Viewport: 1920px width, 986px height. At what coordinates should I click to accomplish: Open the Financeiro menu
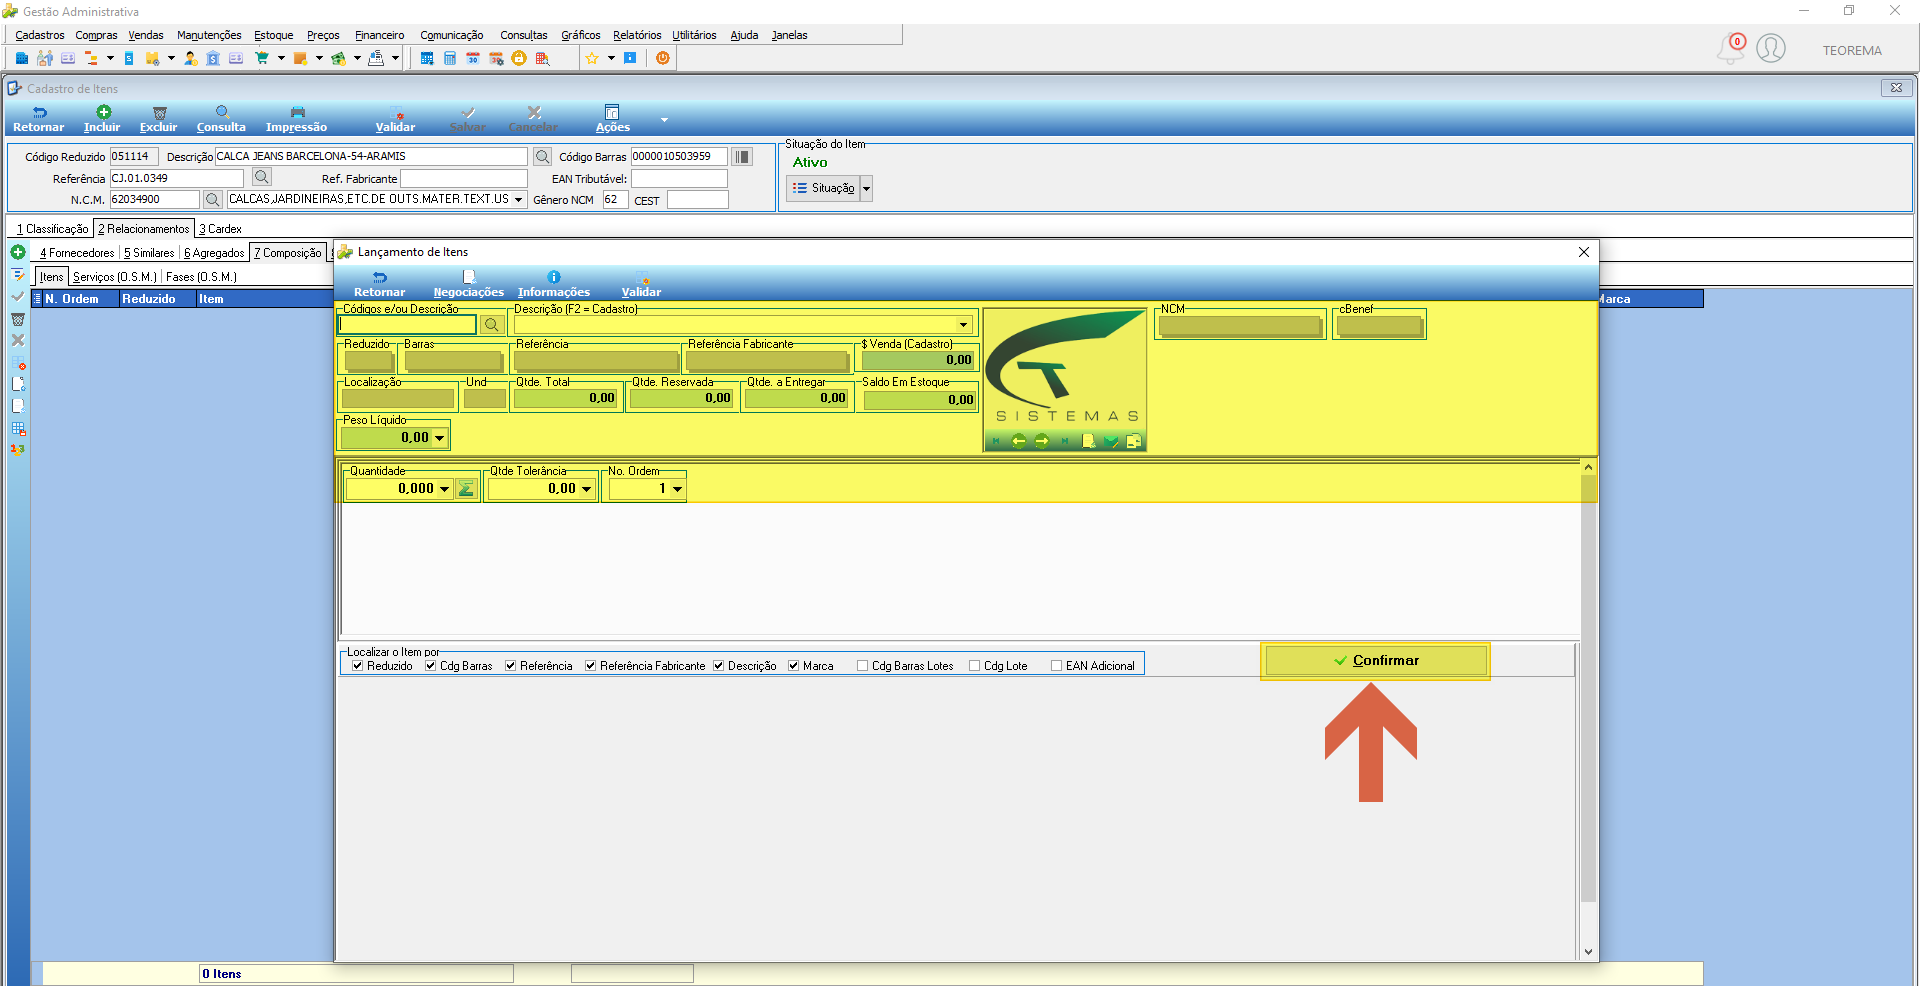coord(380,35)
